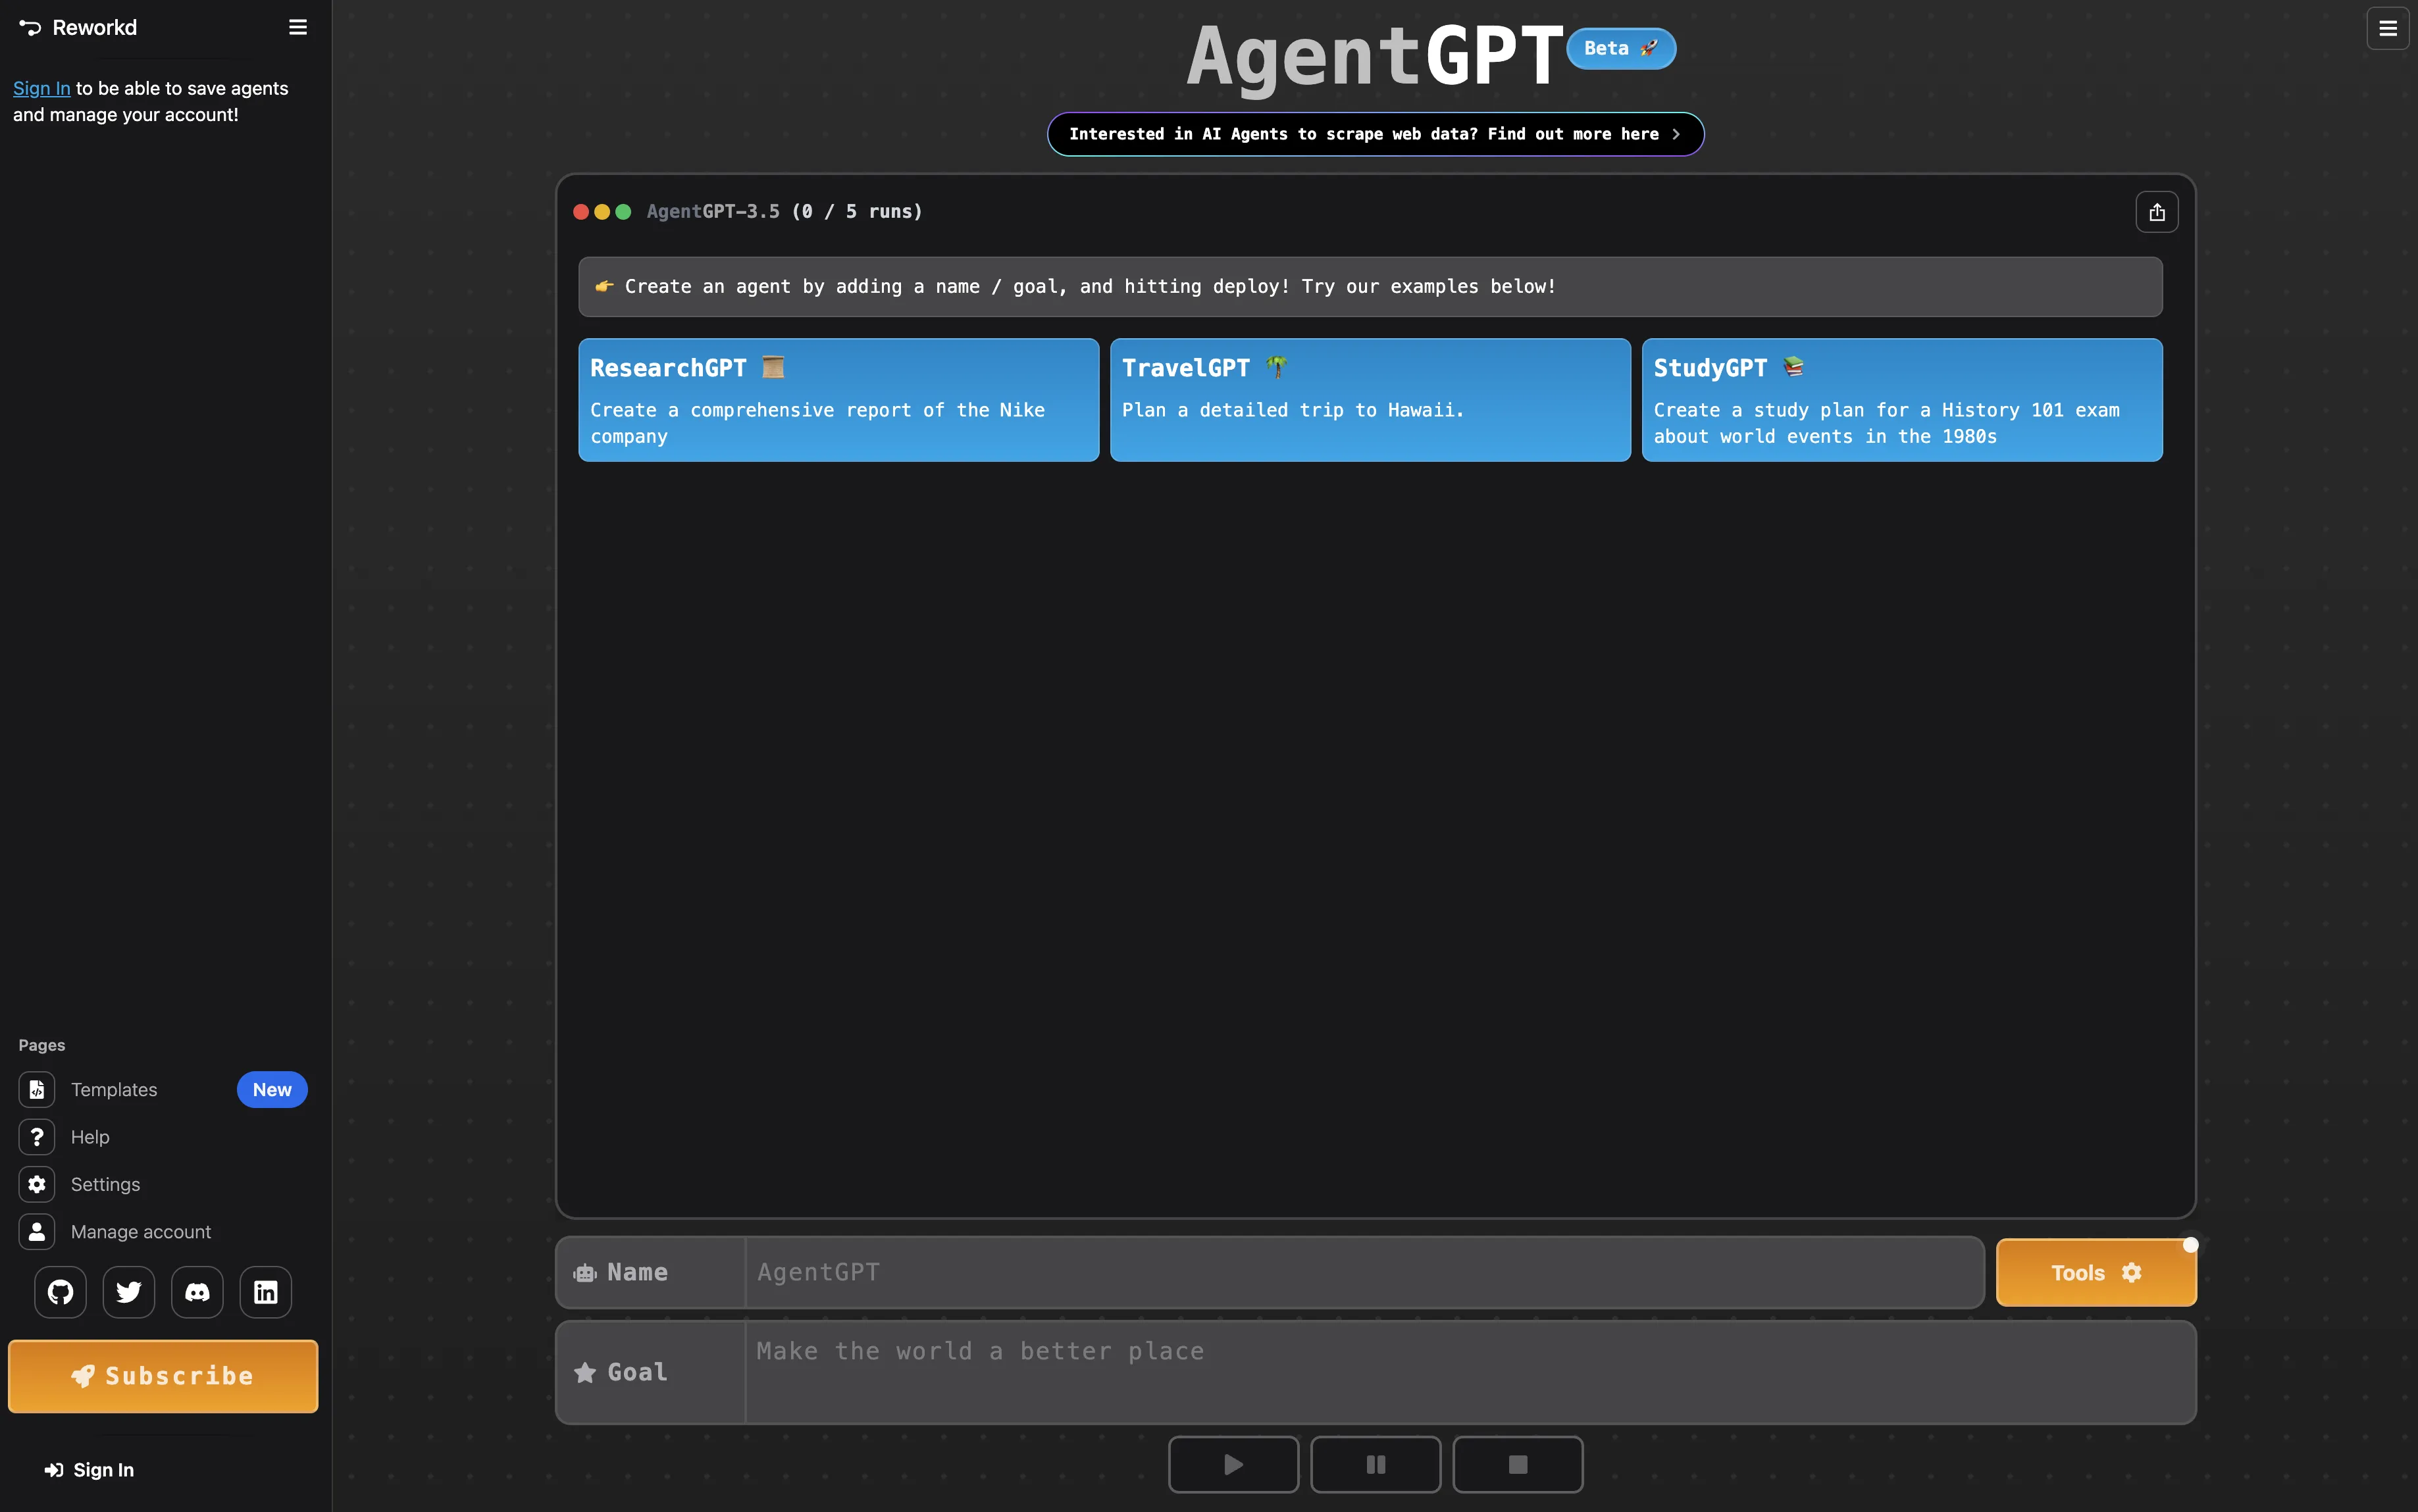Screen dimensions: 2418x1512
Task: Open the right-side hamburger menu
Action: (2387, 28)
